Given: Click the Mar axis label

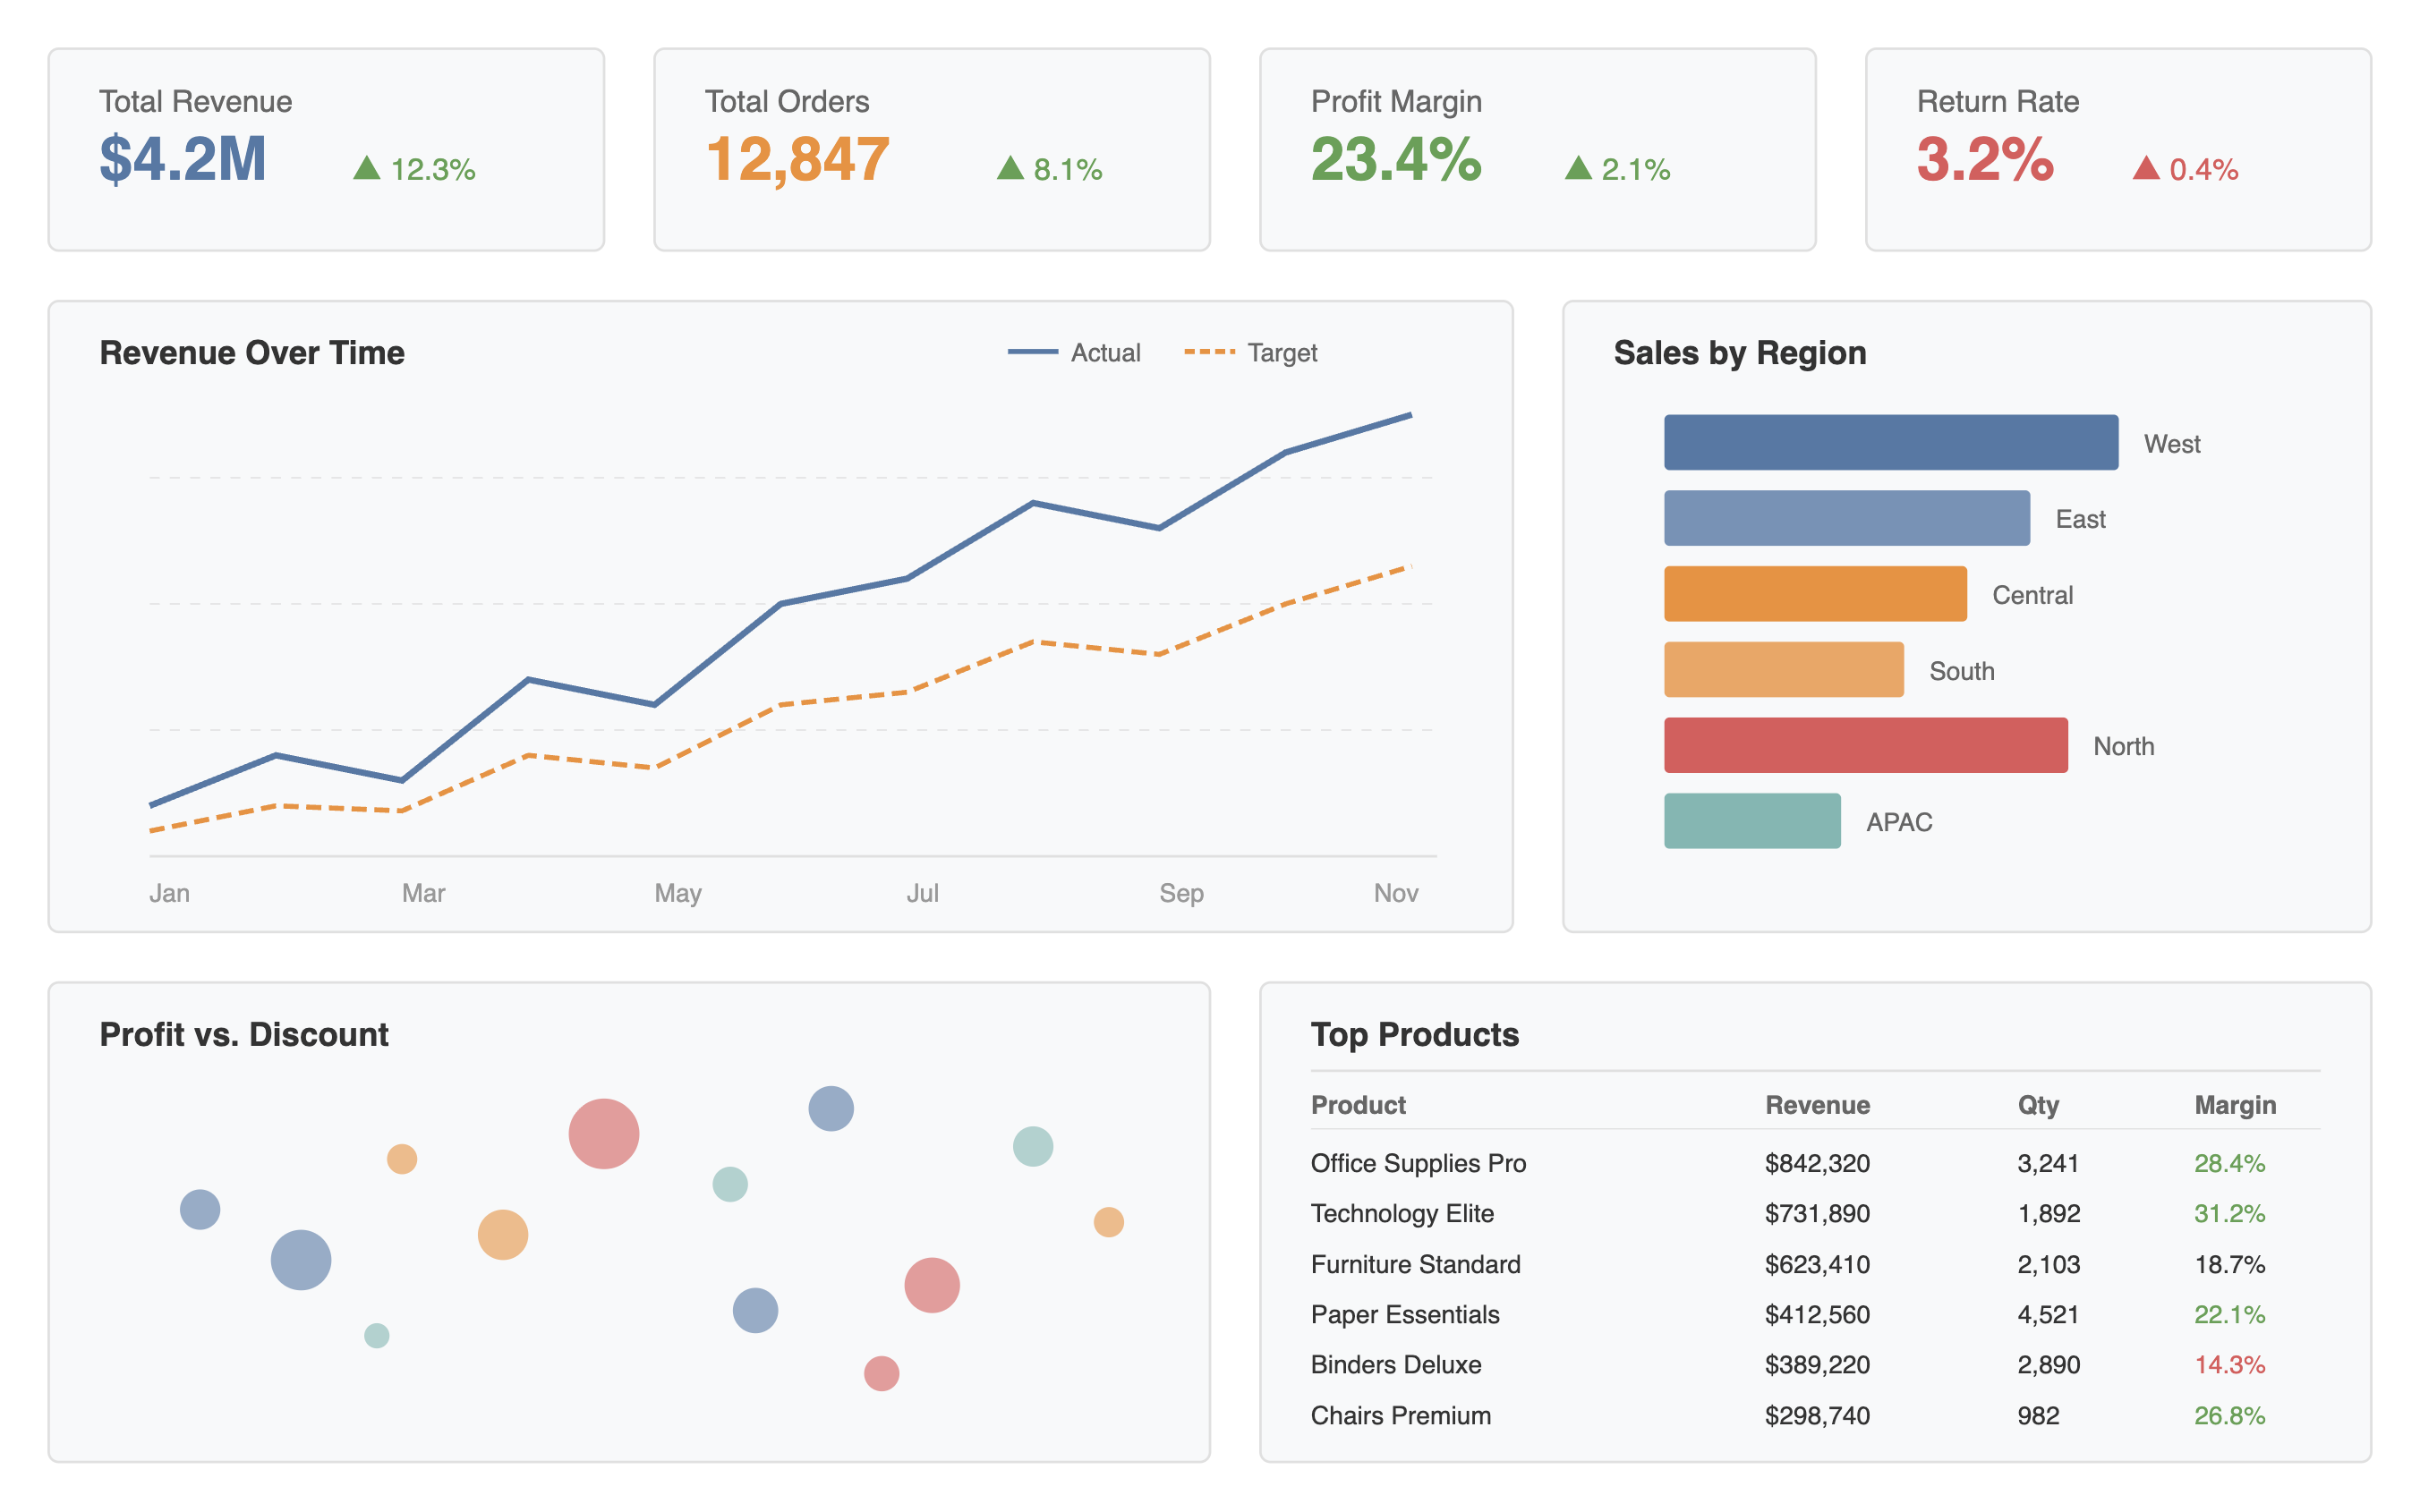Looking at the screenshot, I should (423, 893).
